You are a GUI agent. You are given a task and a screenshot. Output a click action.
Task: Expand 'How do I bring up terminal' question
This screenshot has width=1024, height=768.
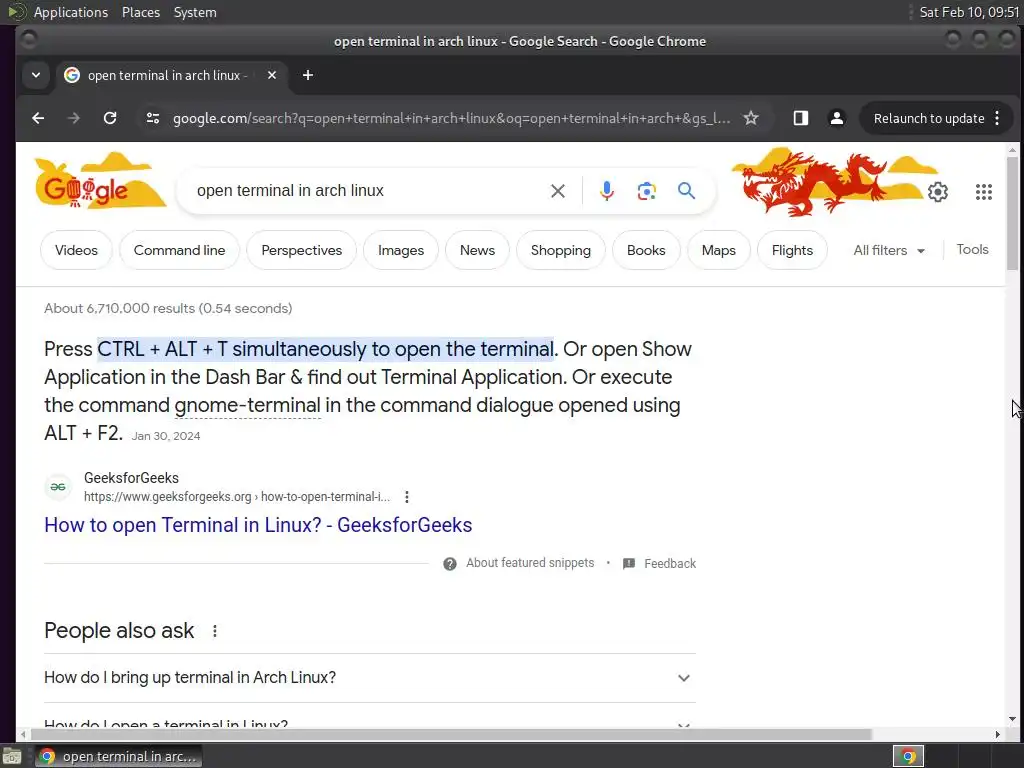point(370,678)
